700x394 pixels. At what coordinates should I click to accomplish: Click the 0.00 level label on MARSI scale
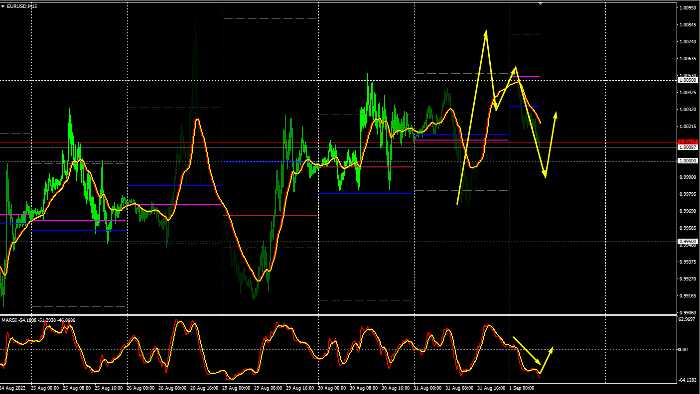click(683, 349)
